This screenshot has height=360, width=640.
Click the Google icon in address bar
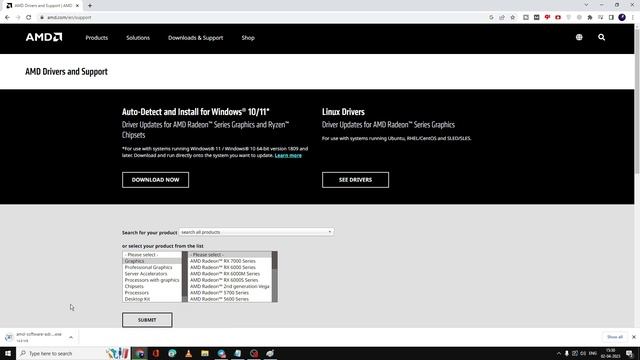pyautogui.click(x=491, y=18)
